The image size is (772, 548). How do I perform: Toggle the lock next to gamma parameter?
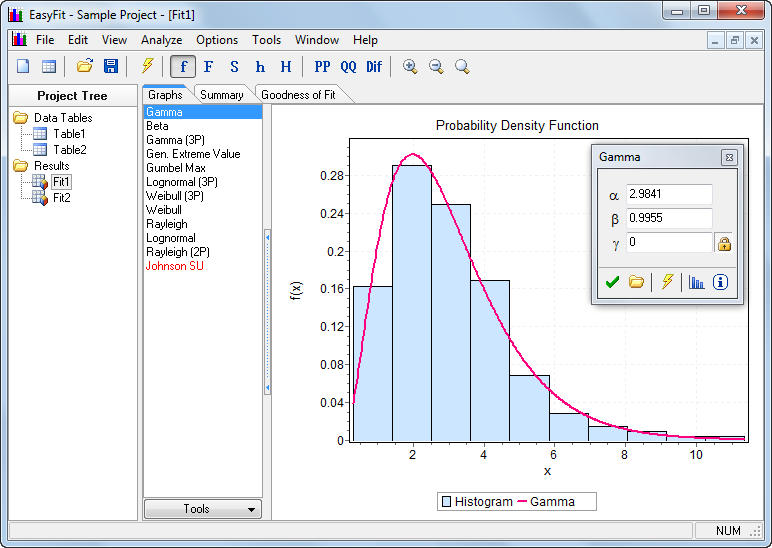(x=724, y=243)
